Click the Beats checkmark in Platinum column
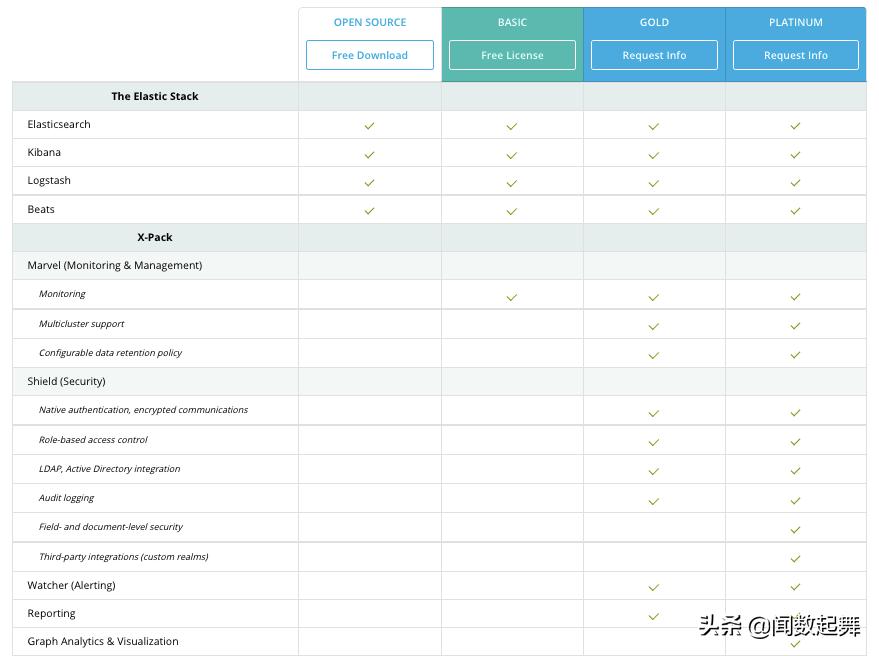879x656 pixels. 795,211
